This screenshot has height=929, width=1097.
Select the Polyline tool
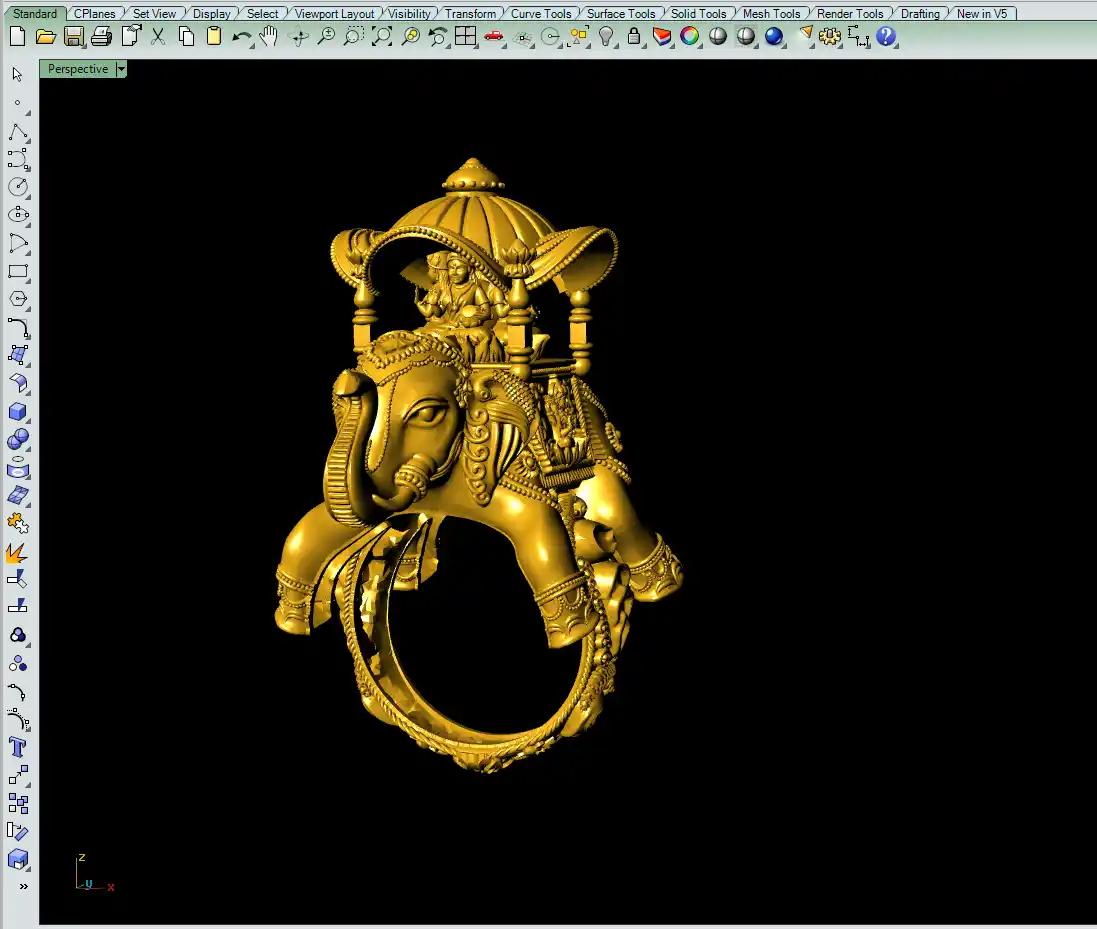(x=18, y=132)
